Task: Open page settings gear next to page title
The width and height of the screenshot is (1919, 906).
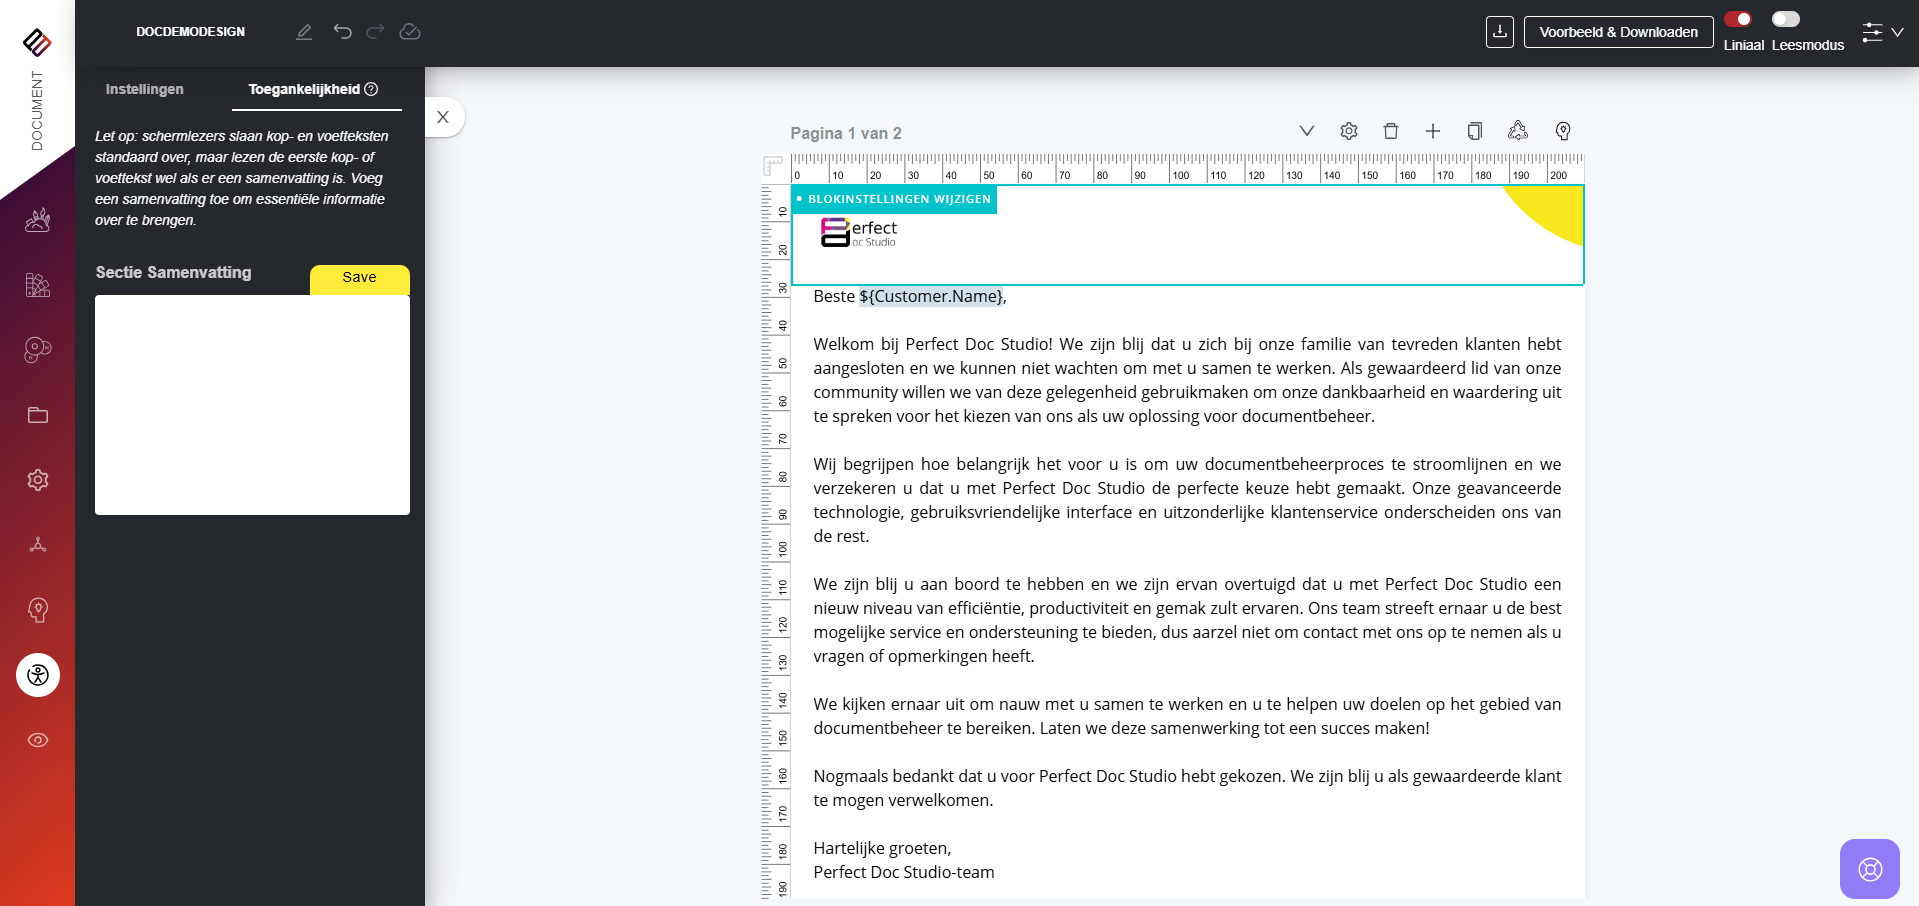Action: click(1348, 131)
